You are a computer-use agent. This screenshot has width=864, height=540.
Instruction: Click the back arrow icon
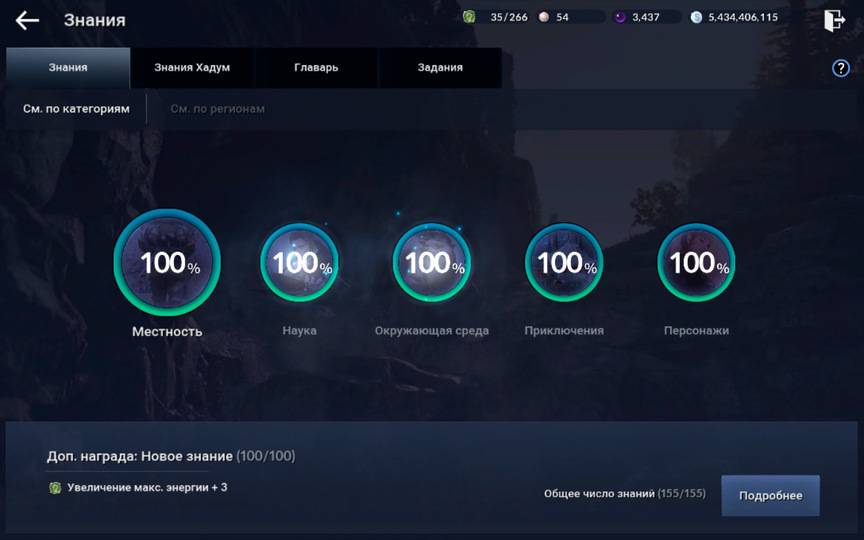pos(27,20)
